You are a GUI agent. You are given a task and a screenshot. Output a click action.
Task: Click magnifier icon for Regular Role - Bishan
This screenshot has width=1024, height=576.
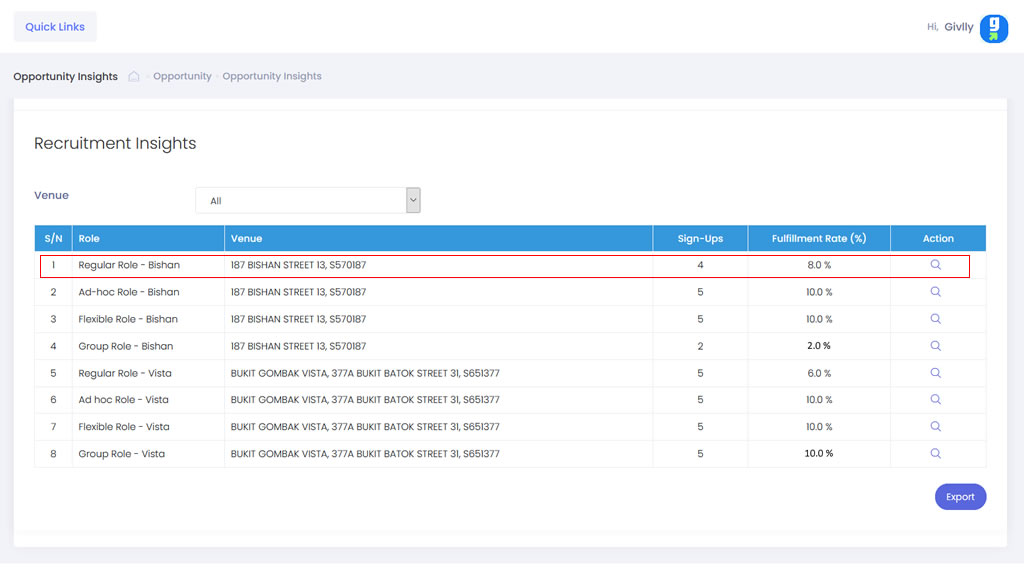click(935, 265)
